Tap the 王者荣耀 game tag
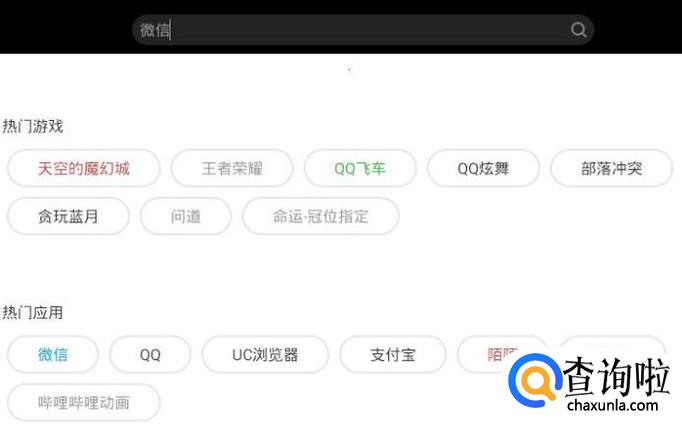The height and width of the screenshot is (436, 682). pos(232,168)
